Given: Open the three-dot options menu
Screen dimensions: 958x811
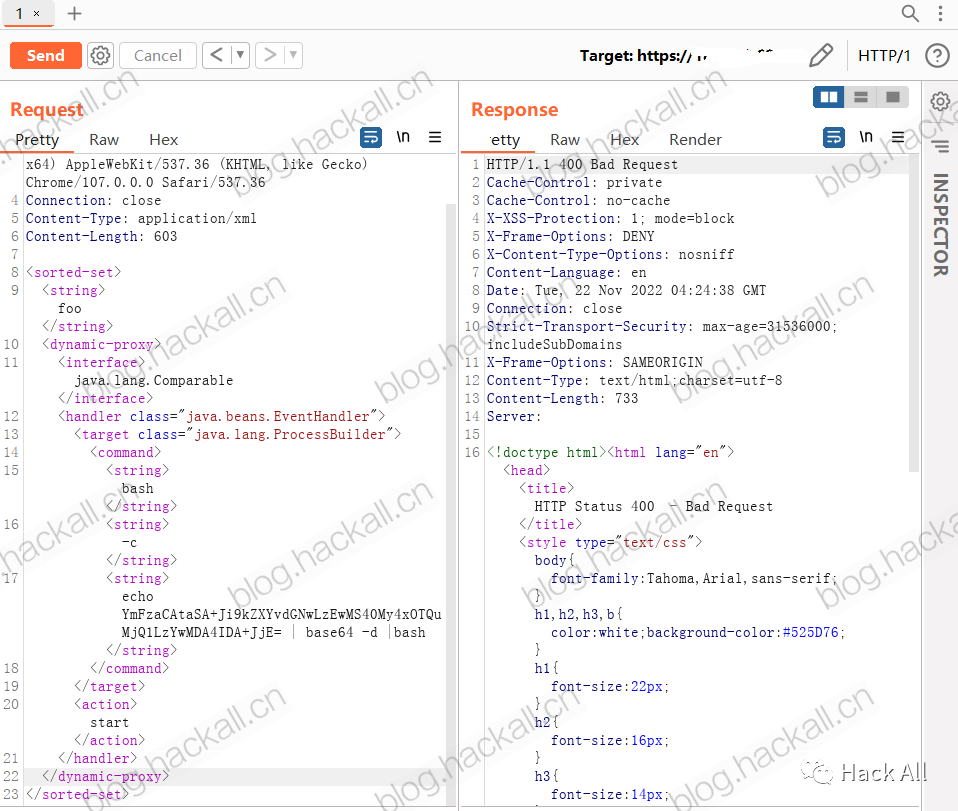Looking at the screenshot, I should 940,13.
